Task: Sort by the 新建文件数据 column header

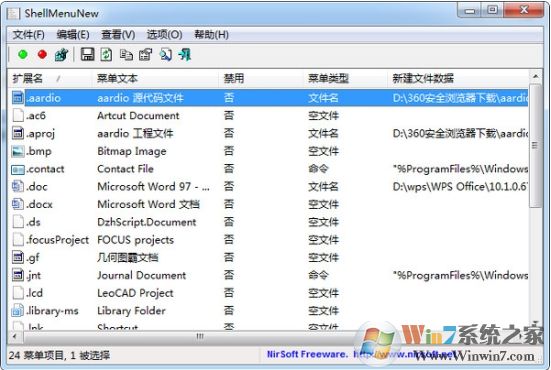Action: (x=458, y=78)
